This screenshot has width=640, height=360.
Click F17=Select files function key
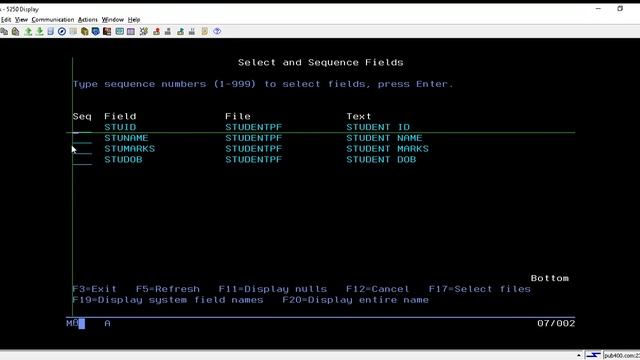point(480,289)
